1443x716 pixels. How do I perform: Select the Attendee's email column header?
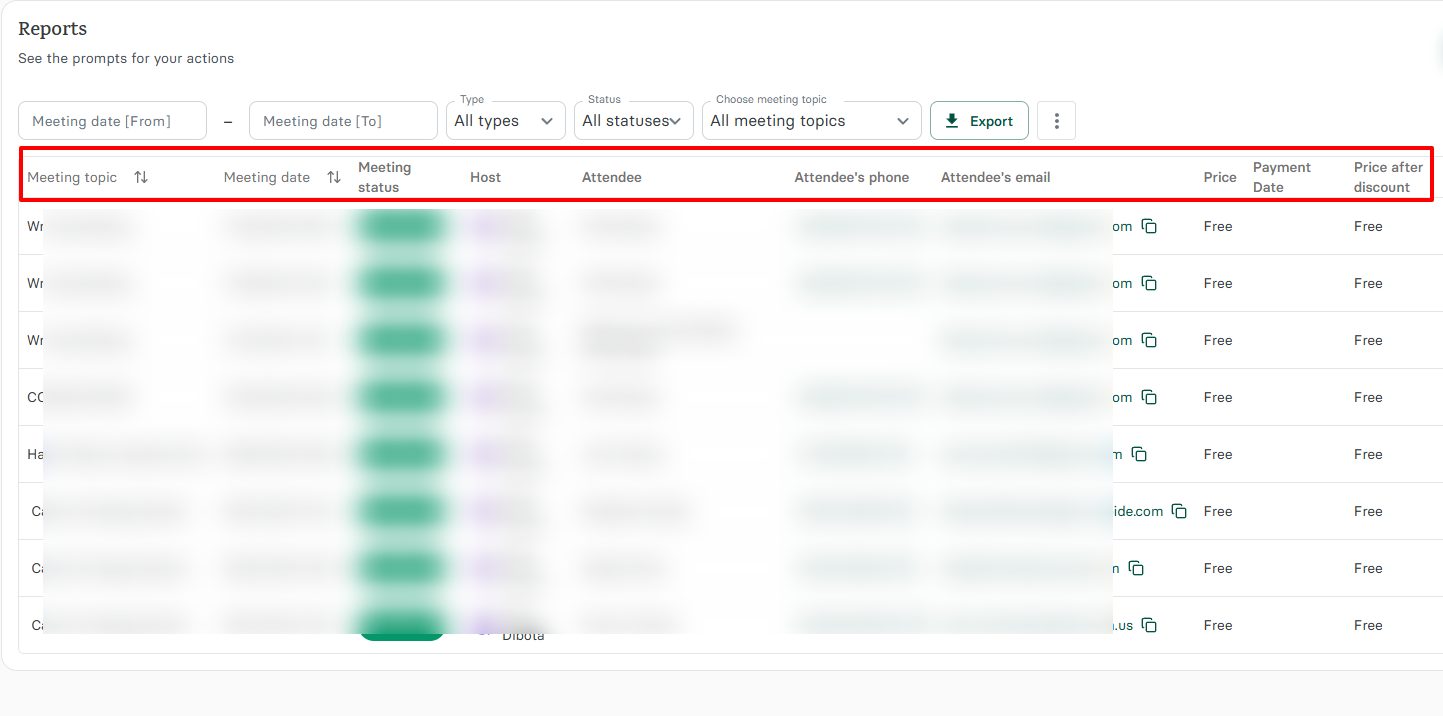pos(995,177)
